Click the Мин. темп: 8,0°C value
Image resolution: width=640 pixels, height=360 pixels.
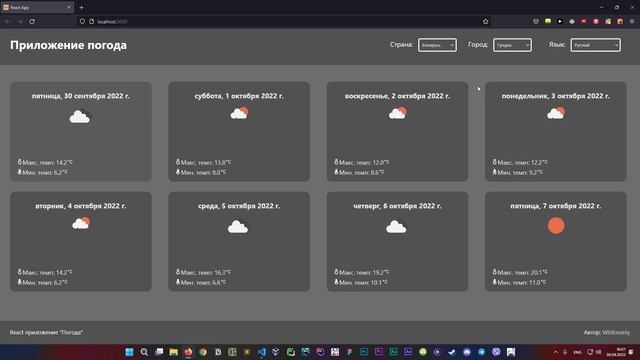(201, 172)
